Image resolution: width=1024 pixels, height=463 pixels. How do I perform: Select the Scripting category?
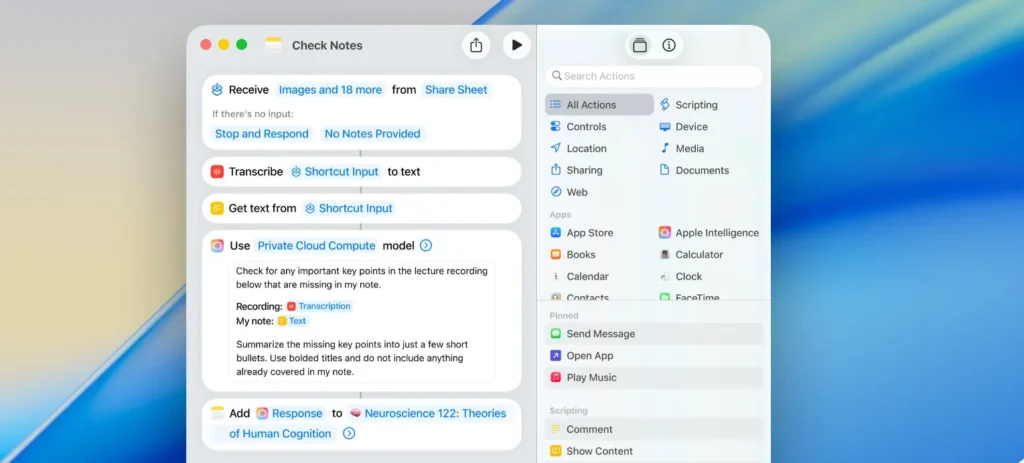688,104
